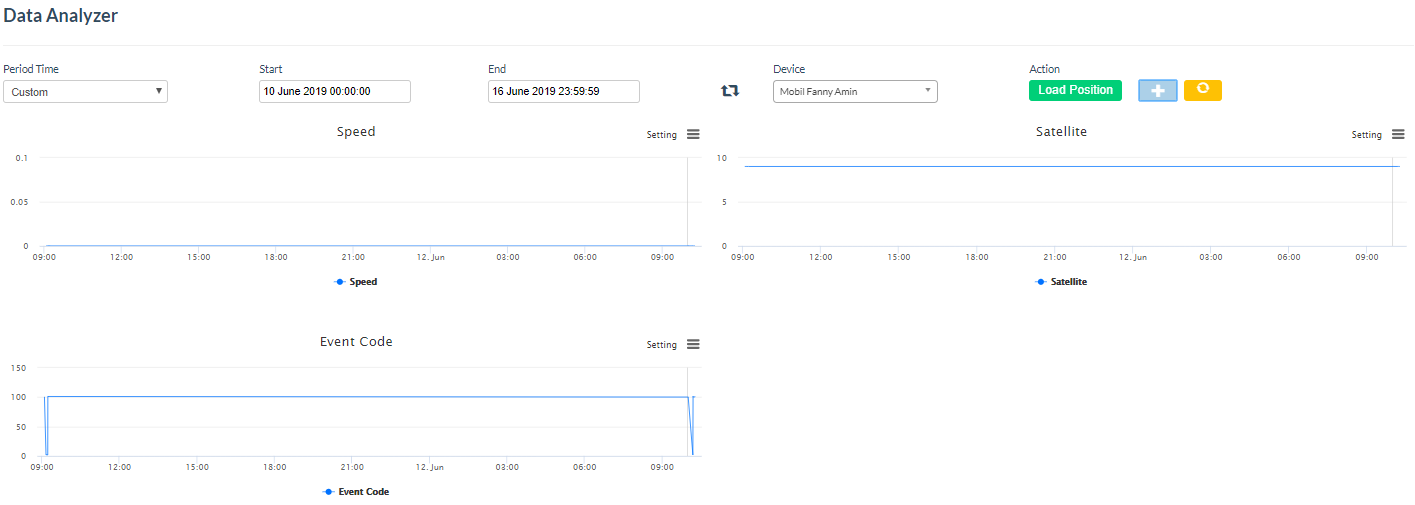Open the Period Time dropdown
Image resolution: width=1415 pixels, height=505 pixels.
click(x=85, y=92)
